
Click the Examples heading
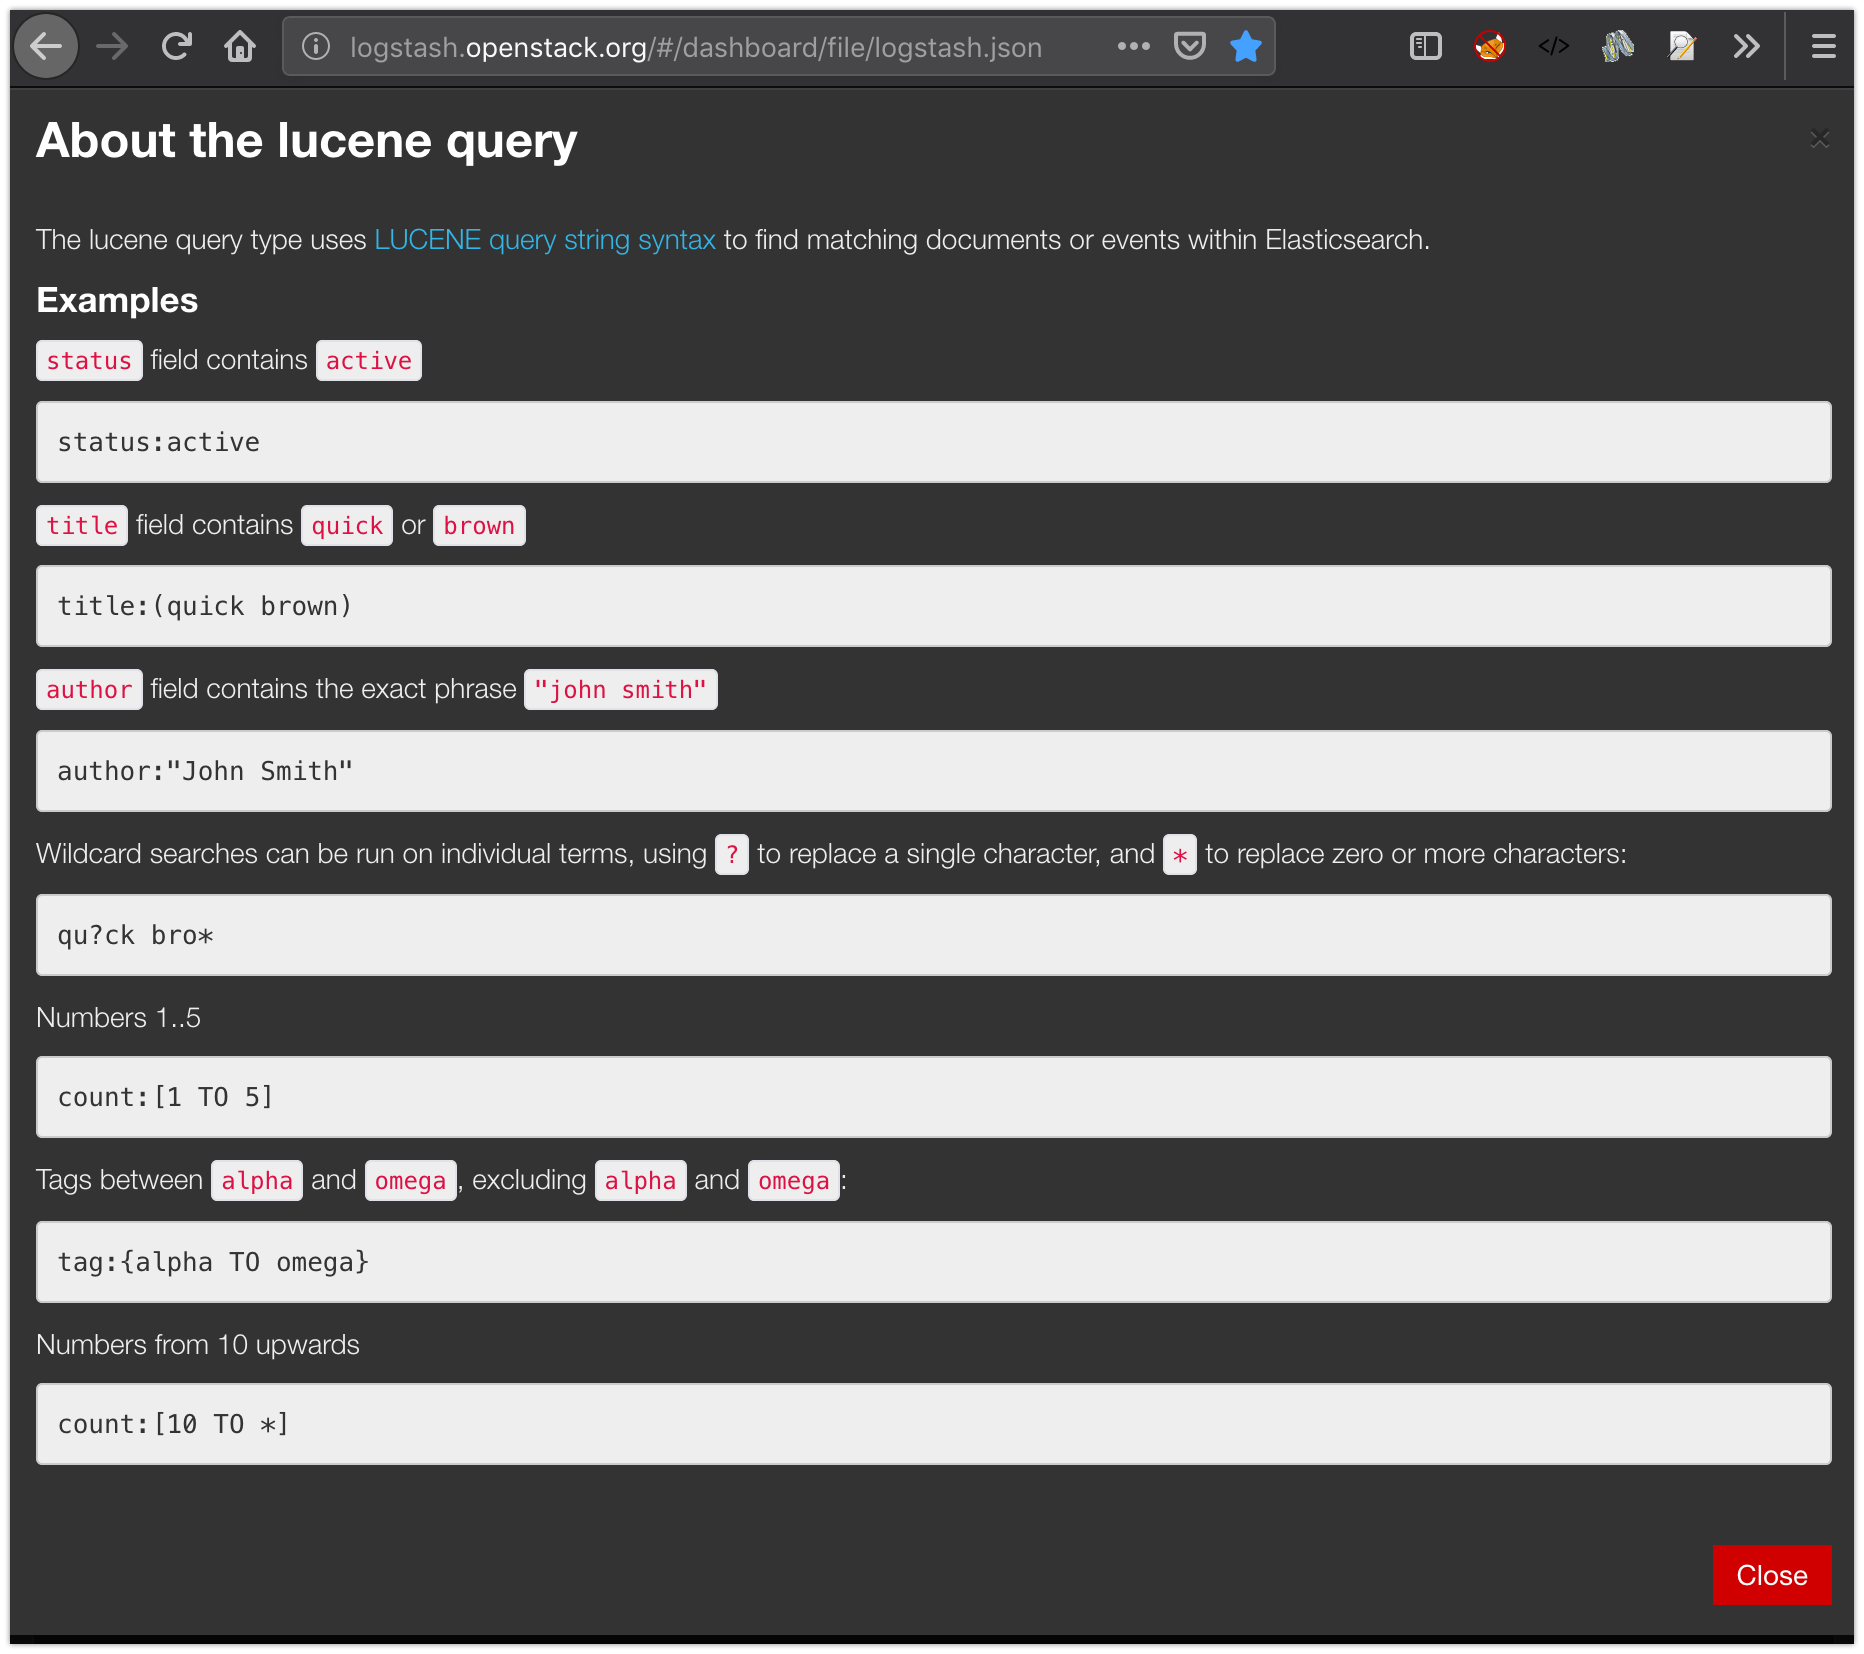tap(117, 300)
